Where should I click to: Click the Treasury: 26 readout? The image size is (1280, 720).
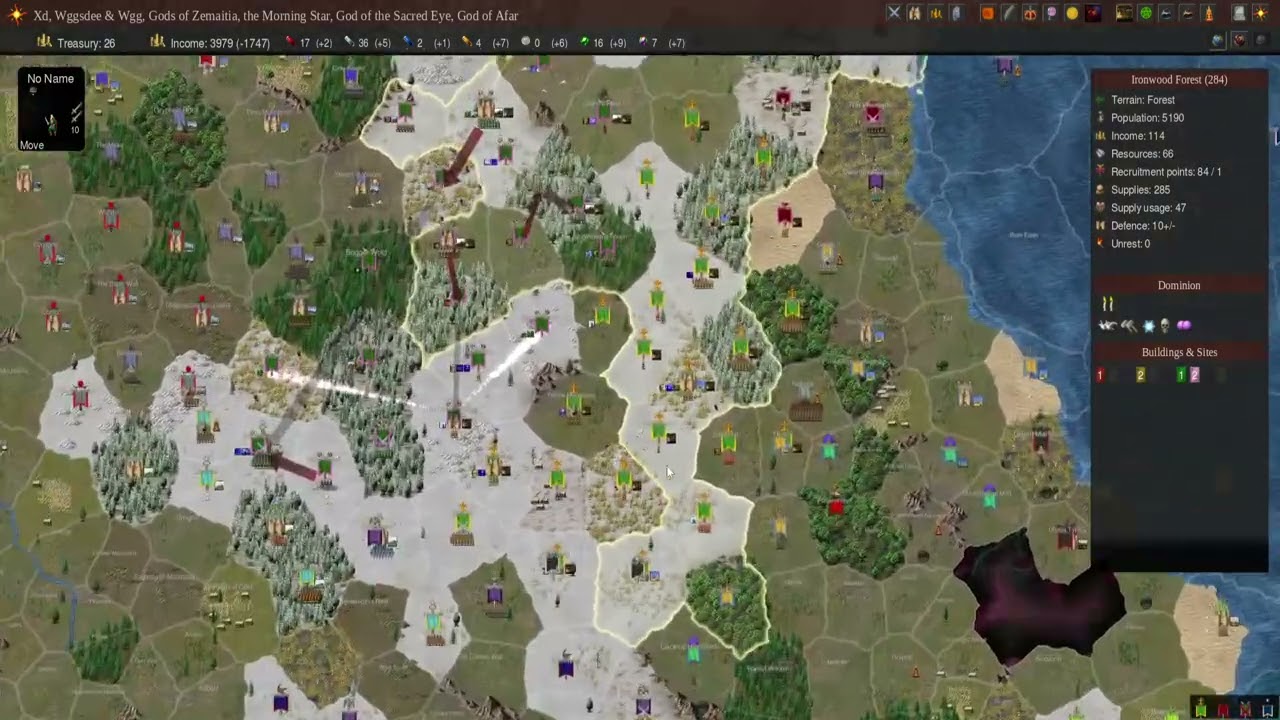point(77,43)
